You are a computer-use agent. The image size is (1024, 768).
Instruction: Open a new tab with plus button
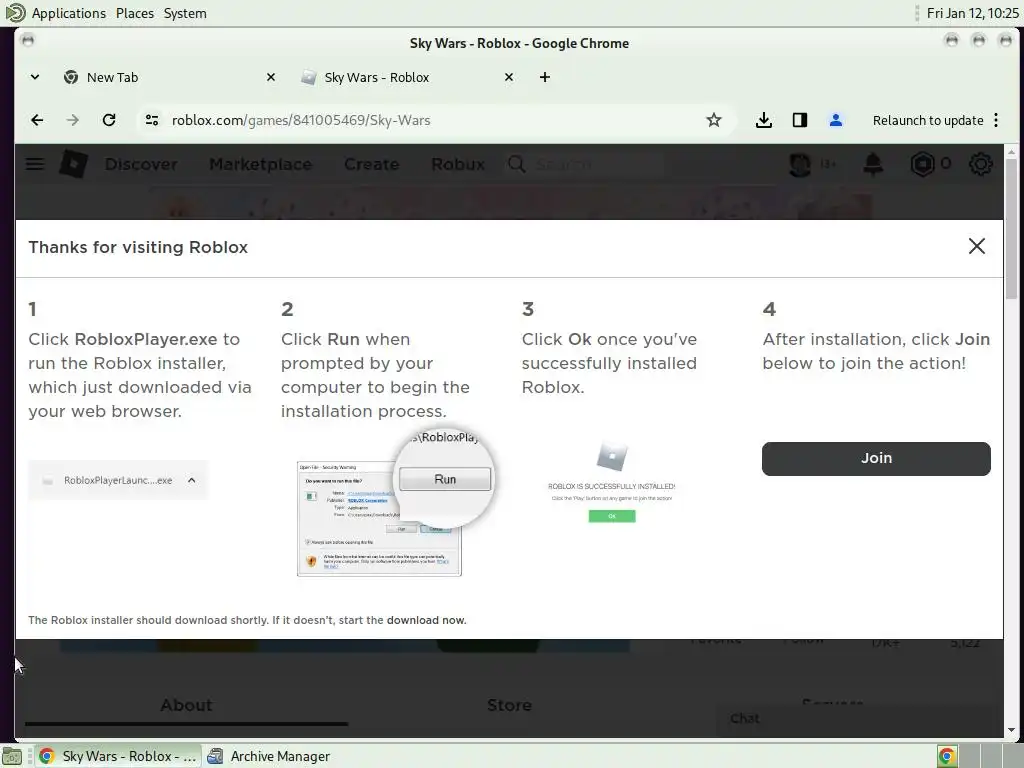545,77
